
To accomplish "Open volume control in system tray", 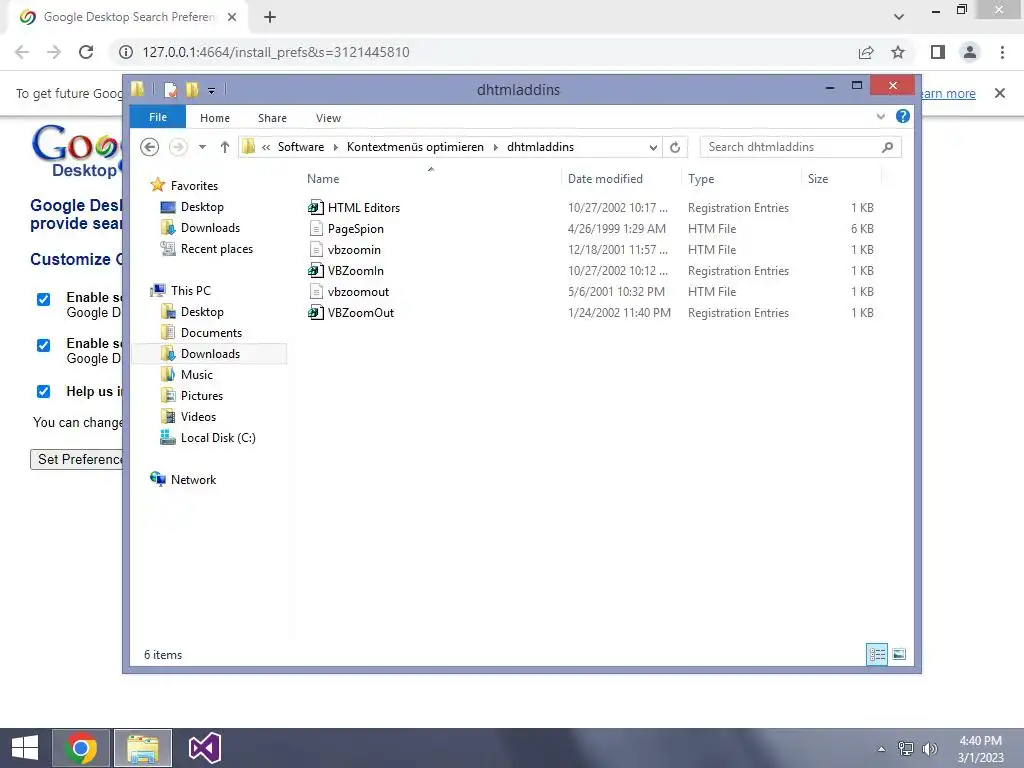I will point(930,748).
